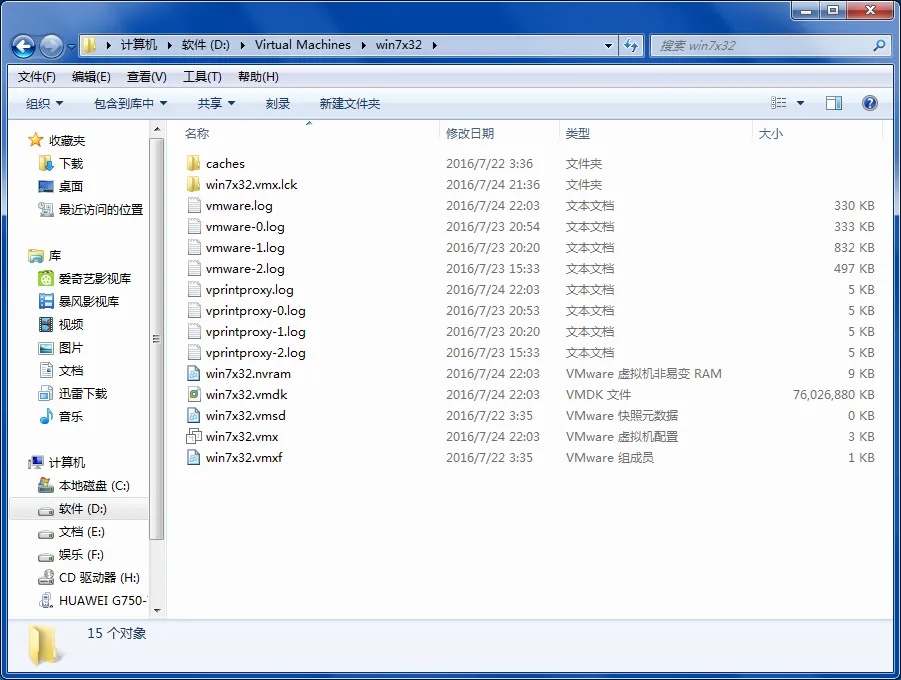Open the 图片 library
Image resolution: width=901 pixels, height=680 pixels.
[x=71, y=347]
